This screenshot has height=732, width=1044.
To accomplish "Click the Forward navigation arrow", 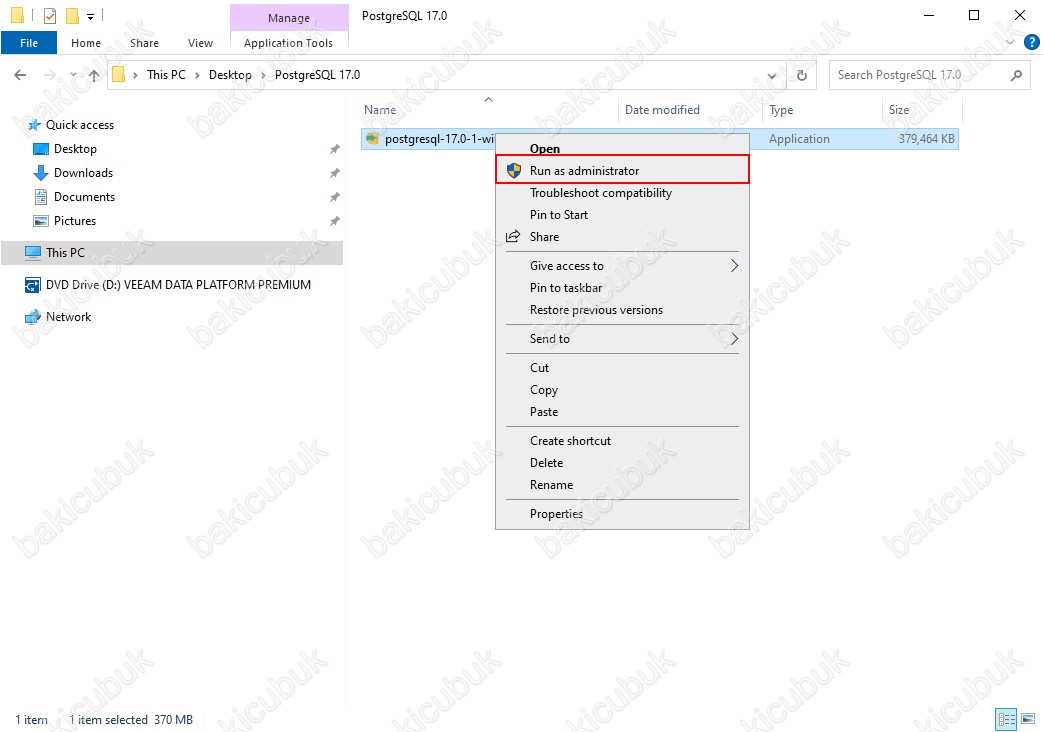I will point(49,75).
